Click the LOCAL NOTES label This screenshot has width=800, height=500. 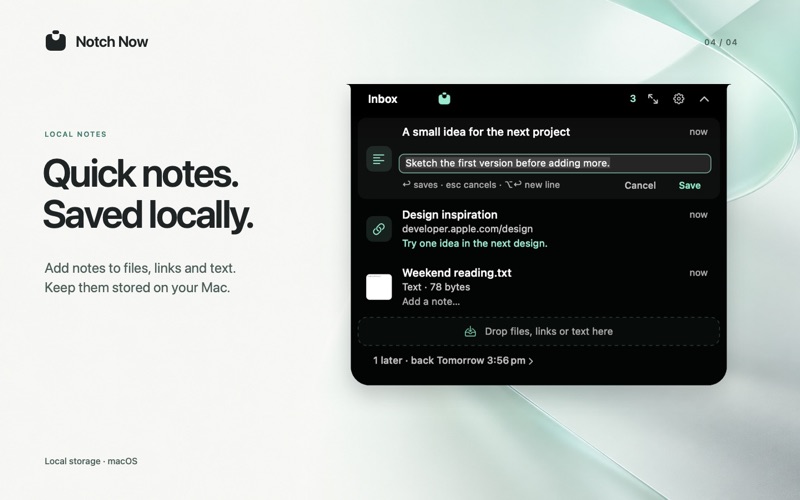point(76,134)
